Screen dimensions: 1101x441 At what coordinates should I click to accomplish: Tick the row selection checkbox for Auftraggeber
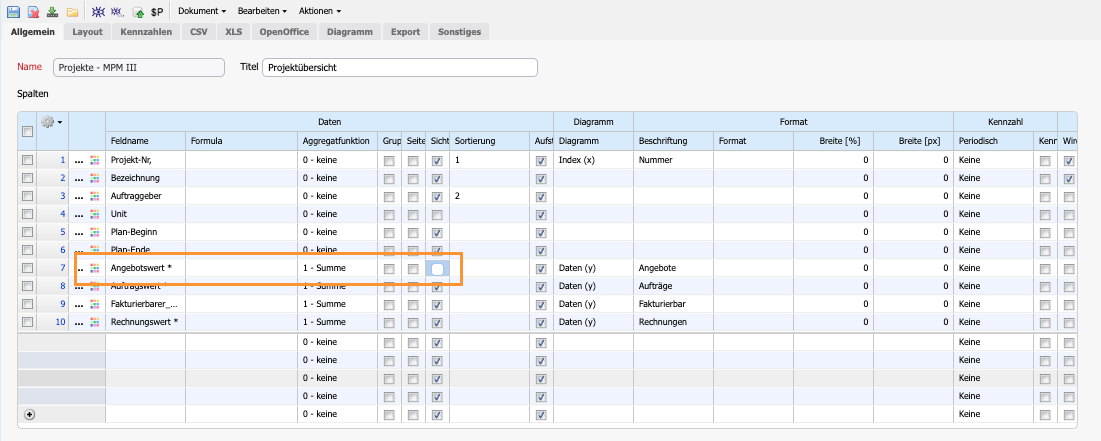tap(28, 196)
